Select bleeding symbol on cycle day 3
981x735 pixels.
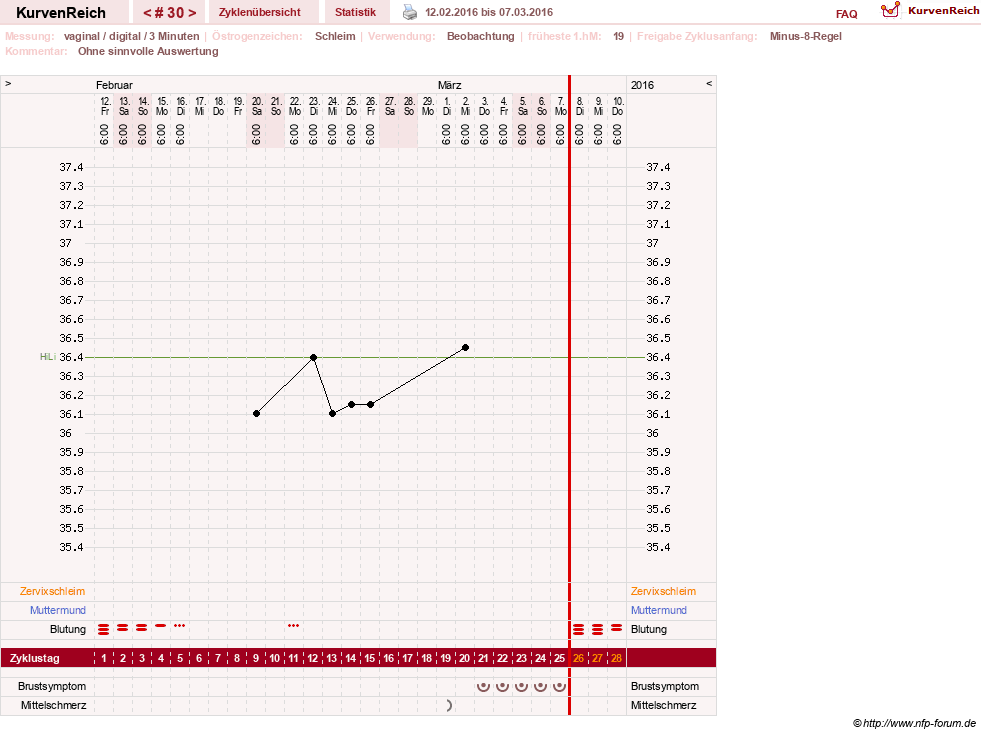[141, 627]
